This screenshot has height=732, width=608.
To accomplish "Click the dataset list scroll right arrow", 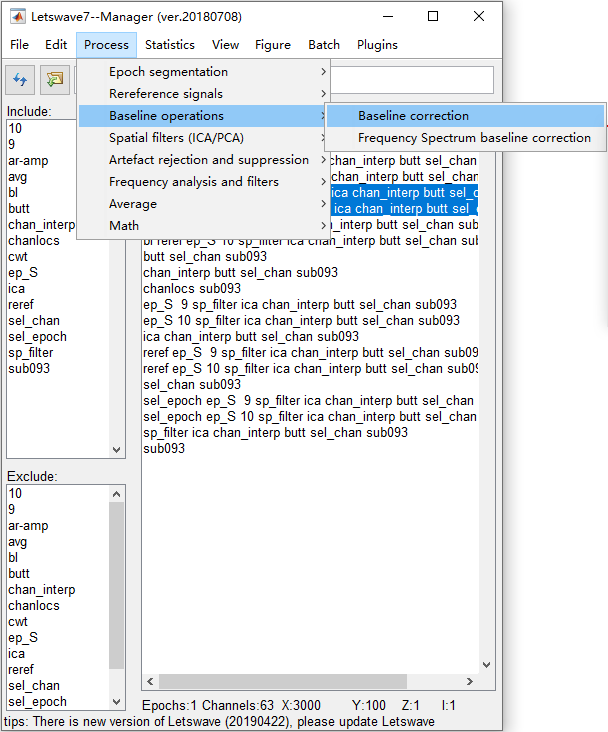I will (x=470, y=681).
